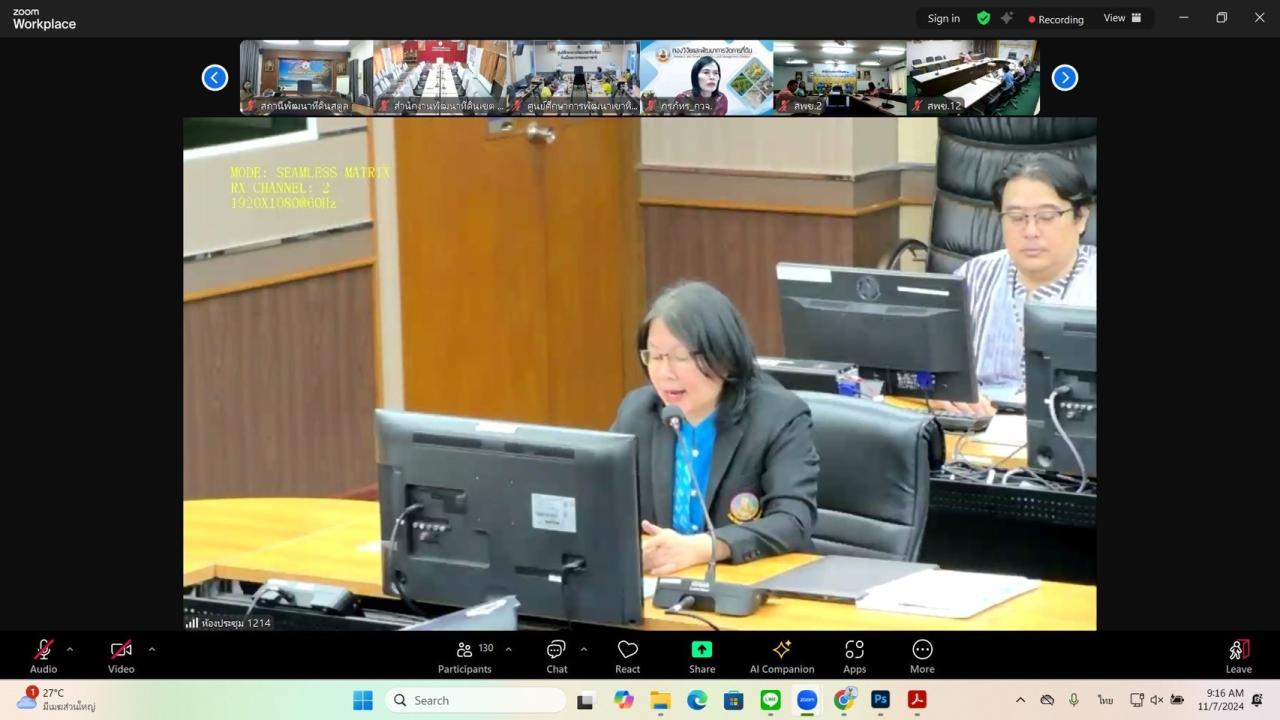Image resolution: width=1280 pixels, height=720 pixels.
Task: Open Microsoft Edge from the taskbar
Action: [697, 700]
